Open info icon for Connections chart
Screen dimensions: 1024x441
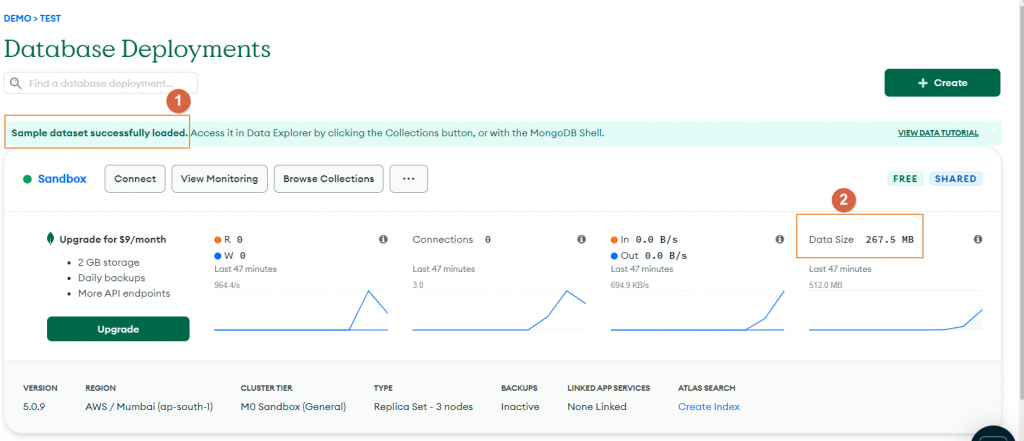(581, 240)
